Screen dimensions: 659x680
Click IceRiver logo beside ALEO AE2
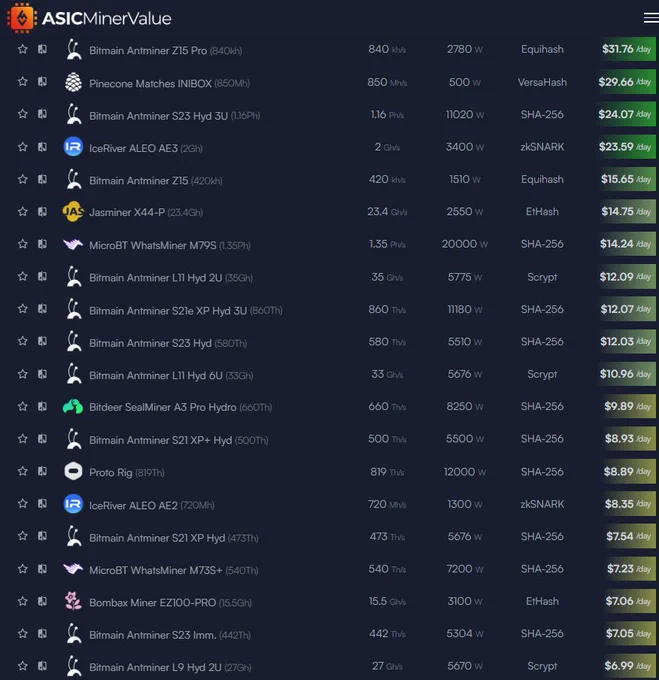point(73,504)
